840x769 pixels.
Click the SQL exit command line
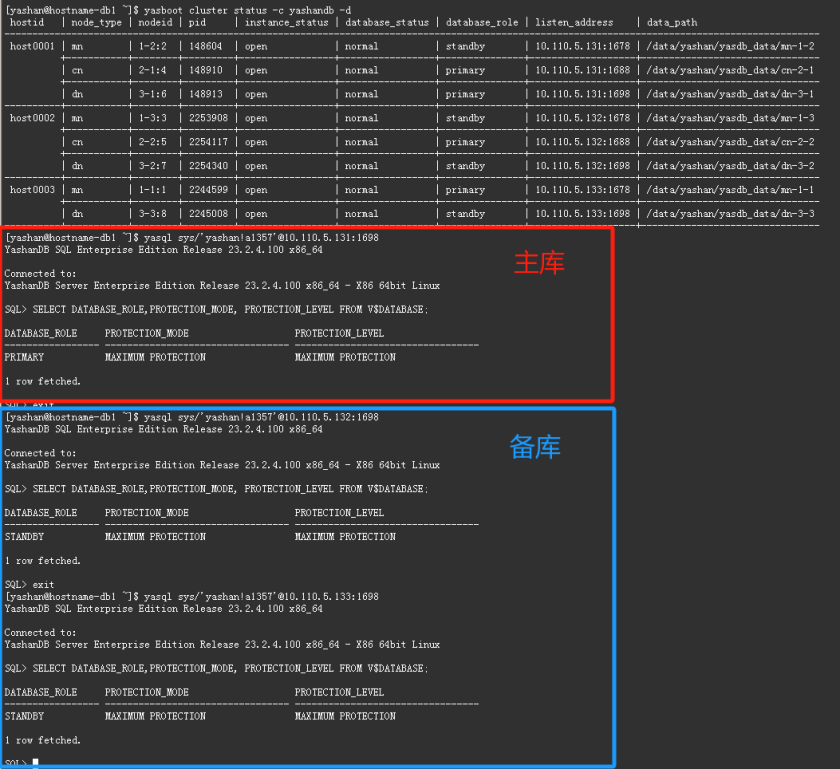(x=29, y=585)
